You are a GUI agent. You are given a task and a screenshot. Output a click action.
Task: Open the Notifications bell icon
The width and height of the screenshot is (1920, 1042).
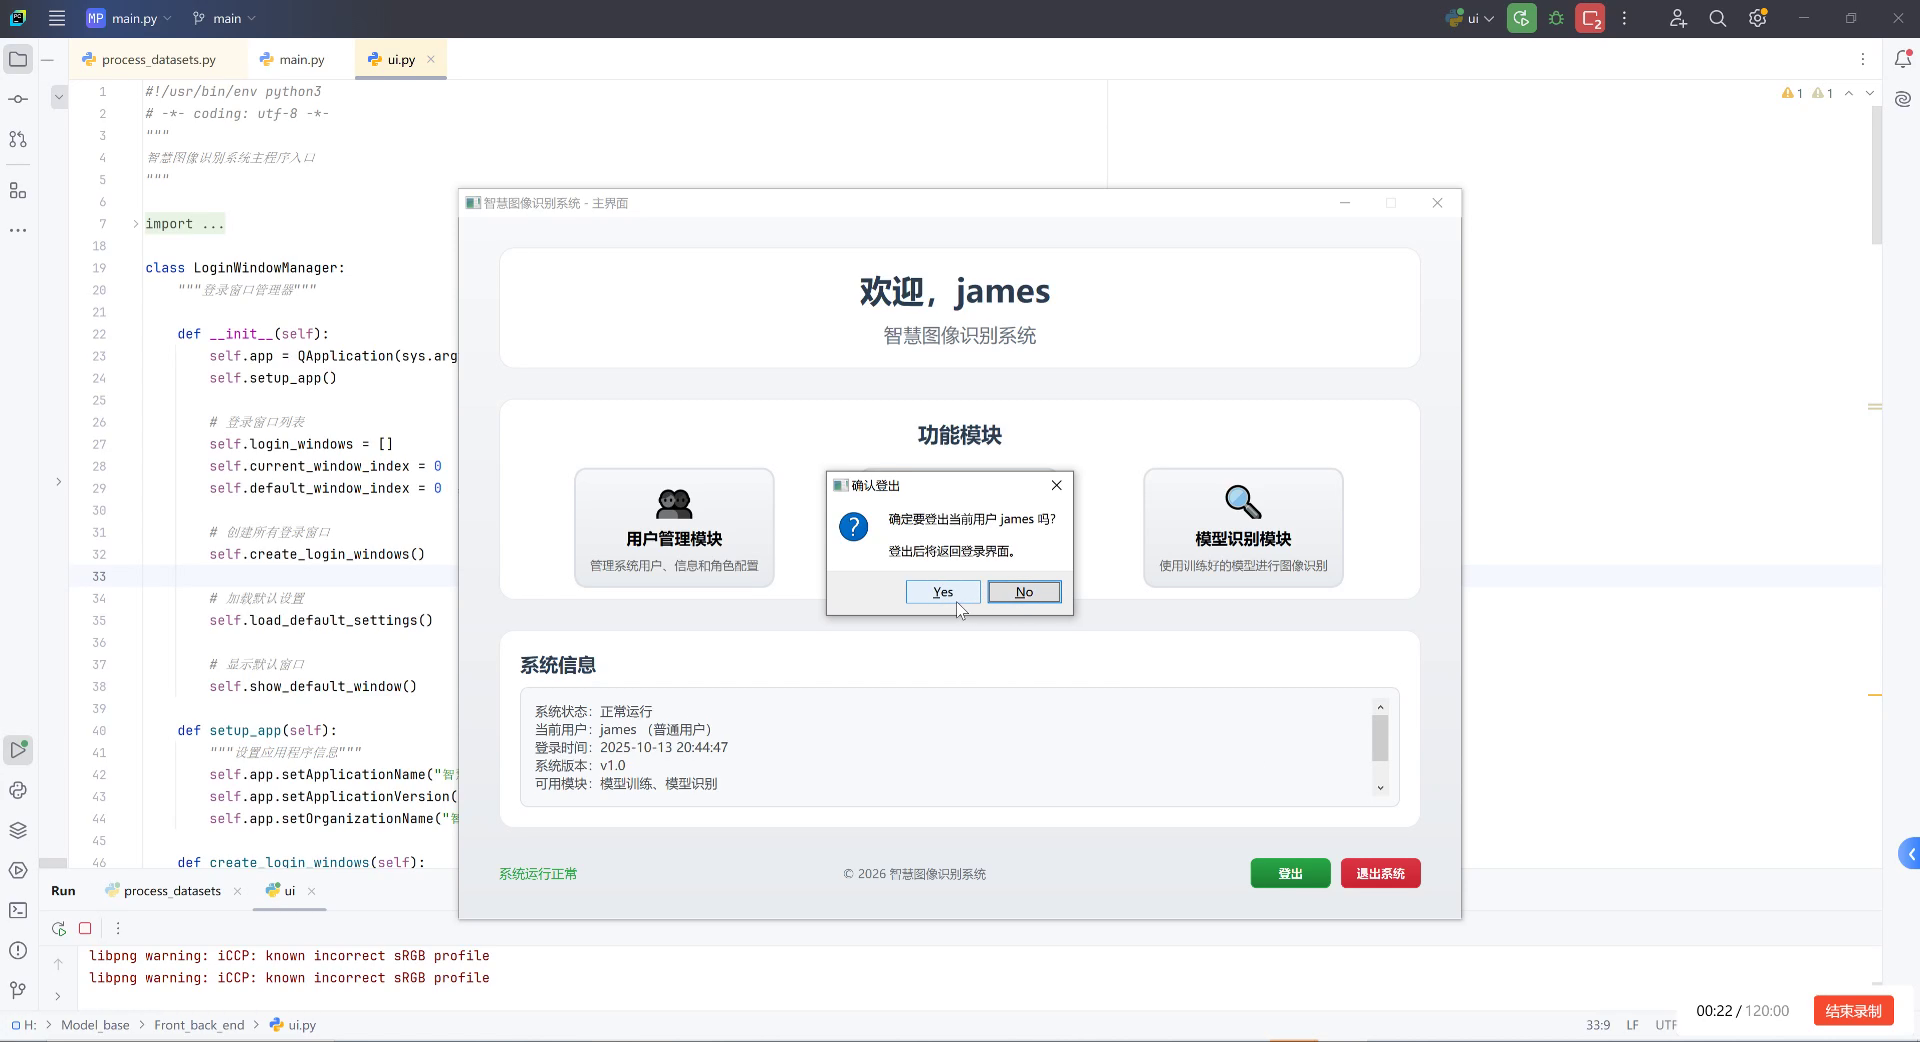click(x=1903, y=60)
